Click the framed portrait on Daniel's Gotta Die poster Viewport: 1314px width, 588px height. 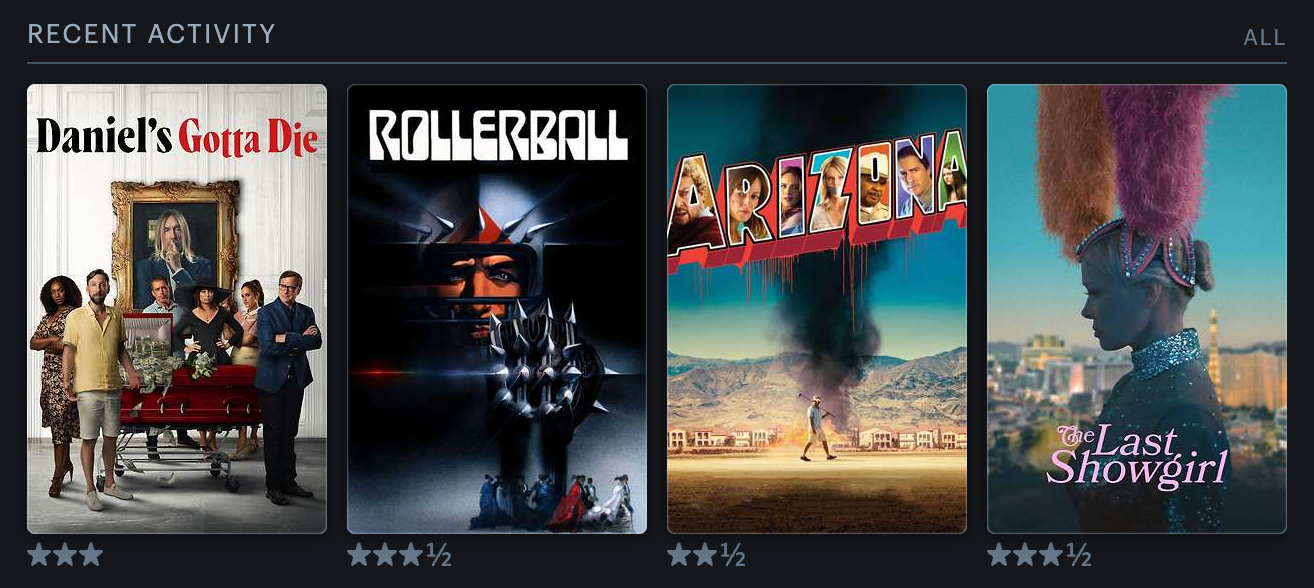175,245
